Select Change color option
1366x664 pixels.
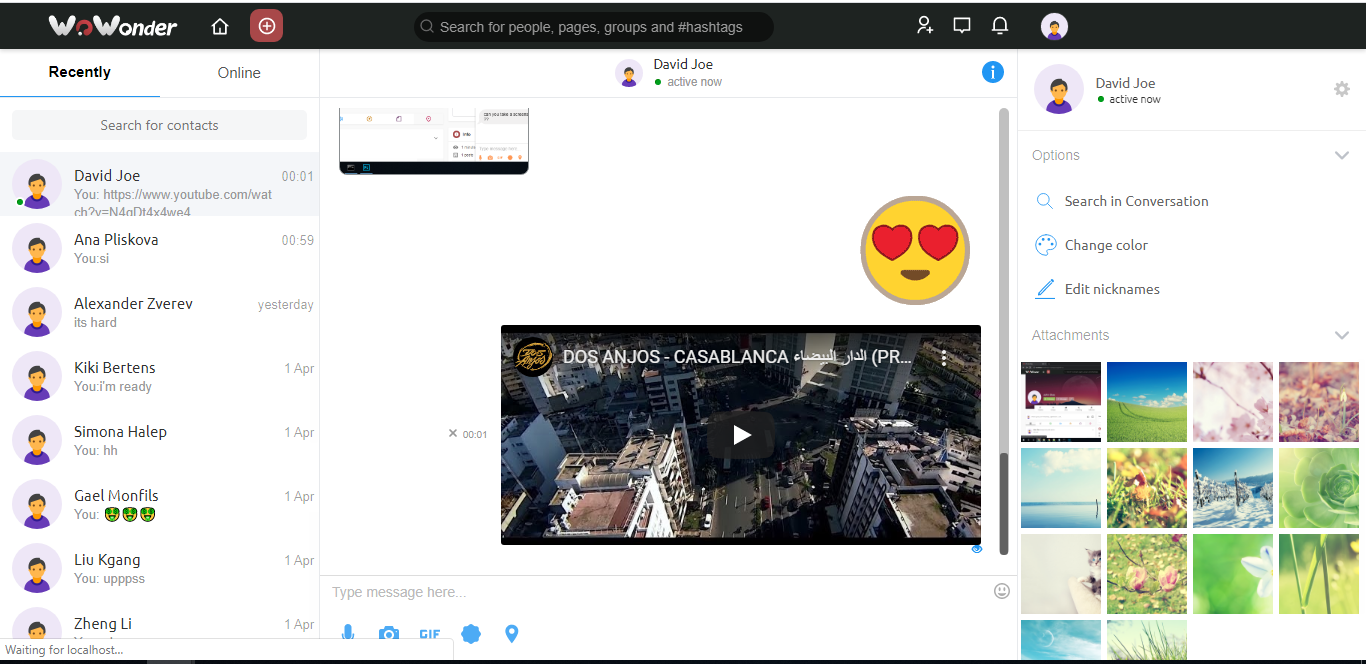pos(1106,245)
